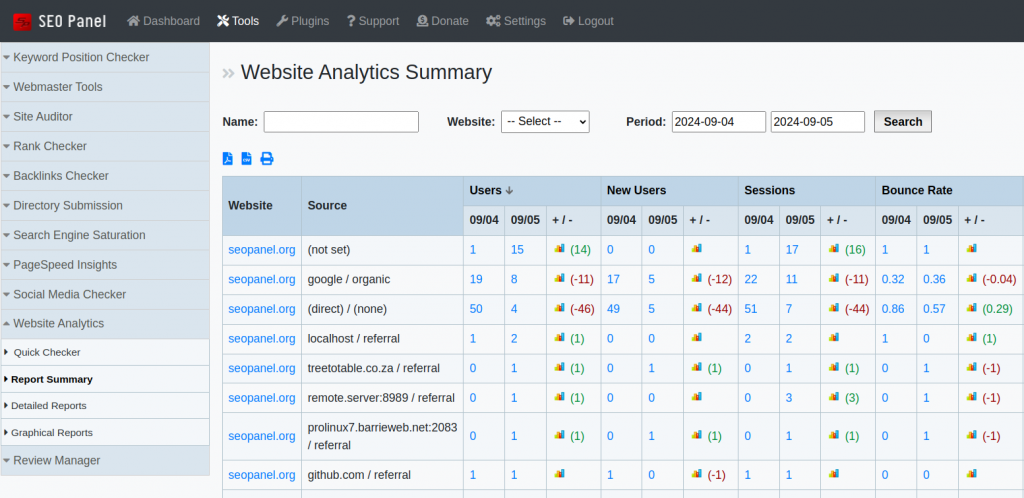This screenshot has width=1024, height=498.
Task: Open the Plugins menu
Action: [303, 21]
